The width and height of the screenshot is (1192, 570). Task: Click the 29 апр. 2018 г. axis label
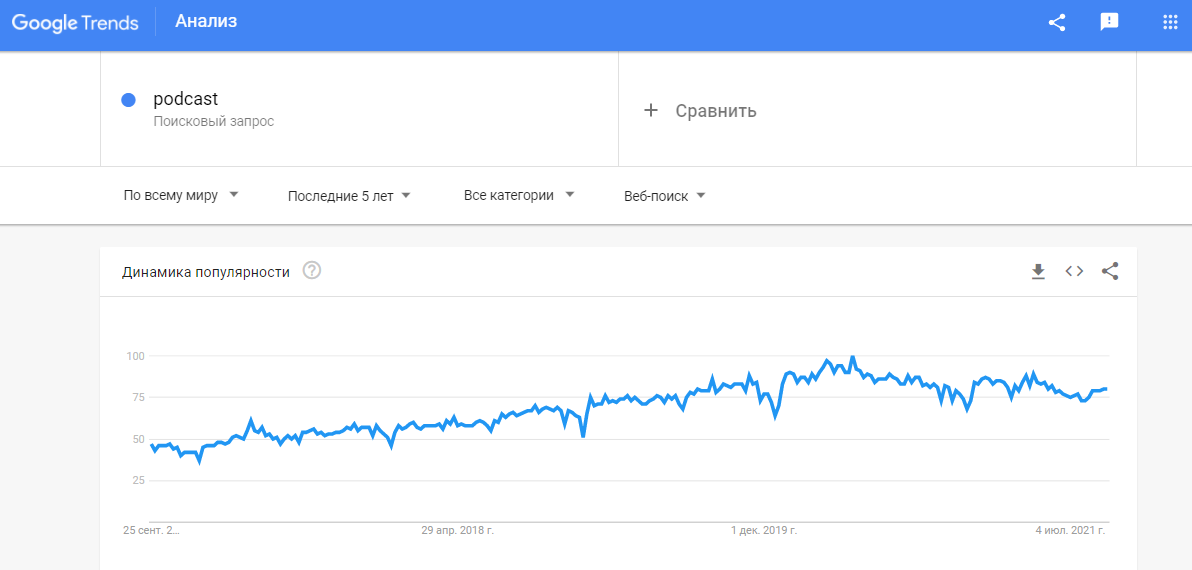click(x=458, y=530)
